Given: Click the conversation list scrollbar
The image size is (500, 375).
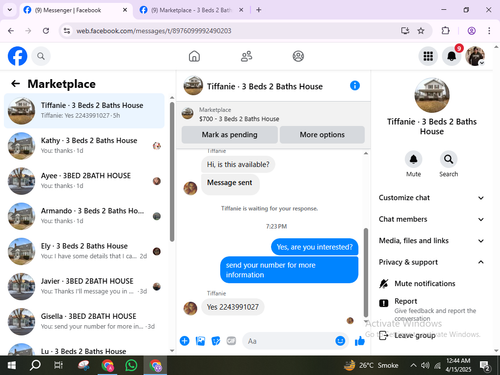Looking at the screenshot, I should 172,172.
